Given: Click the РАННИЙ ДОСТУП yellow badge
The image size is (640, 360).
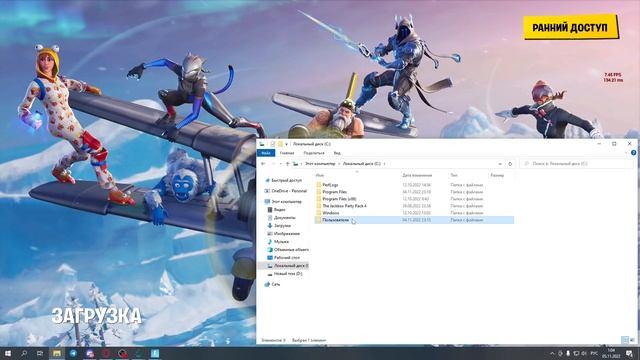Looking at the screenshot, I should [x=570, y=27].
